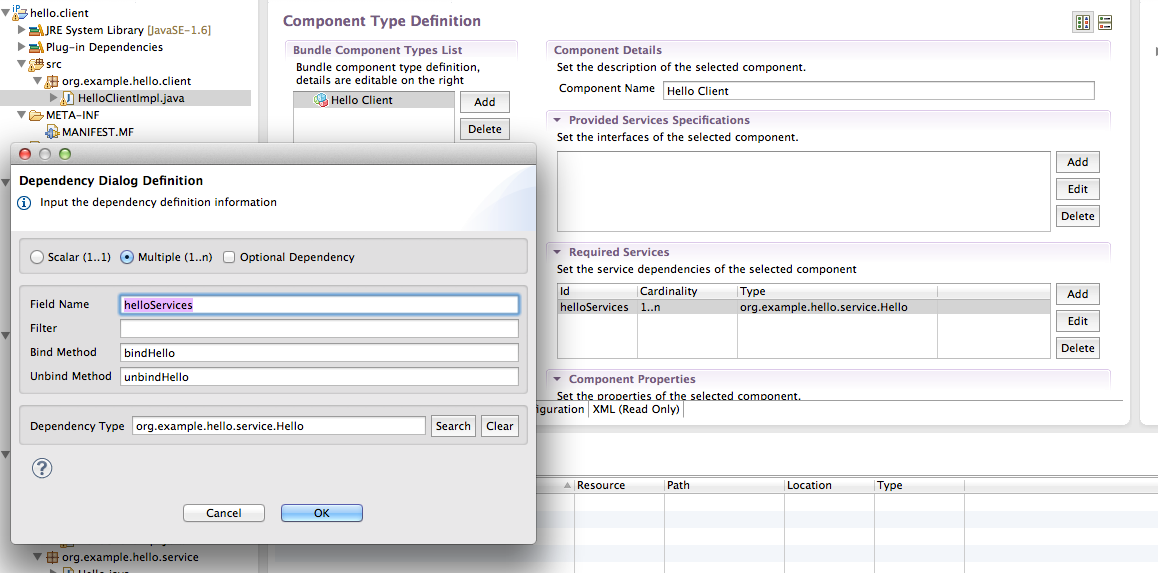Enable the Optional Dependency checkbox
The height and width of the screenshot is (573, 1158).
click(x=229, y=257)
